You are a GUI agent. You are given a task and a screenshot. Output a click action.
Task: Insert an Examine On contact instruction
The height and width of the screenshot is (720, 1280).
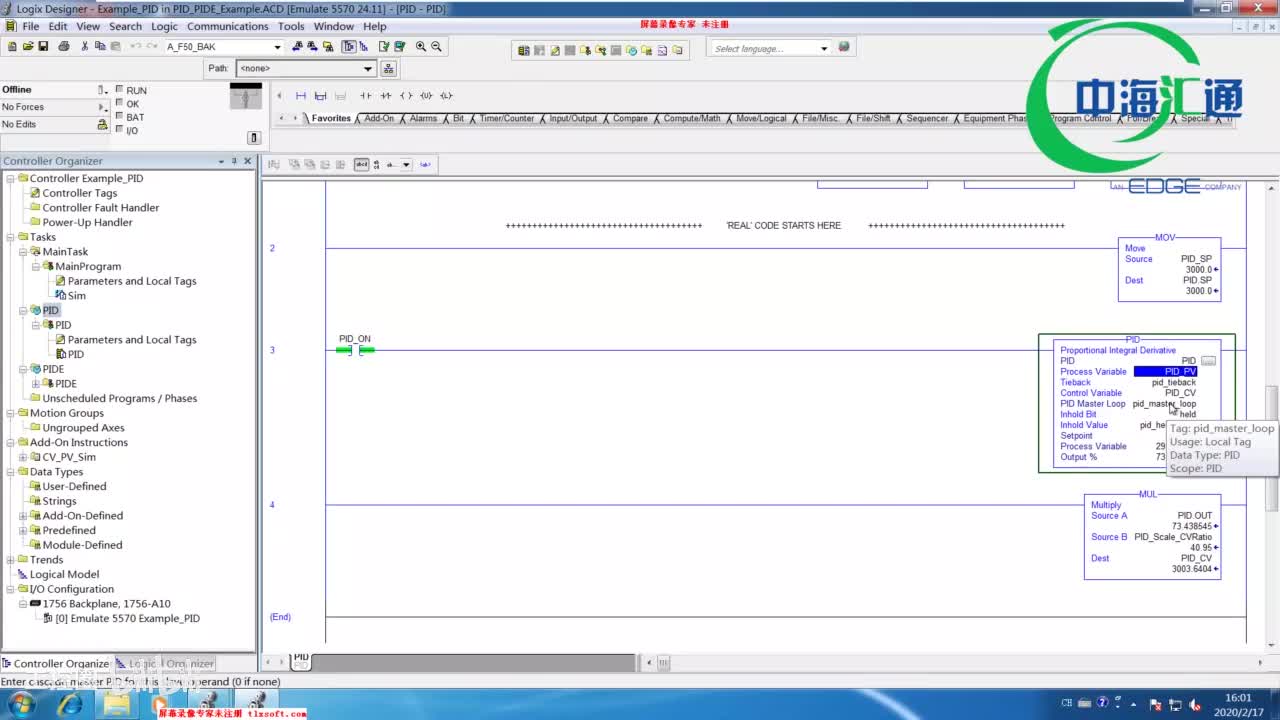(x=365, y=96)
